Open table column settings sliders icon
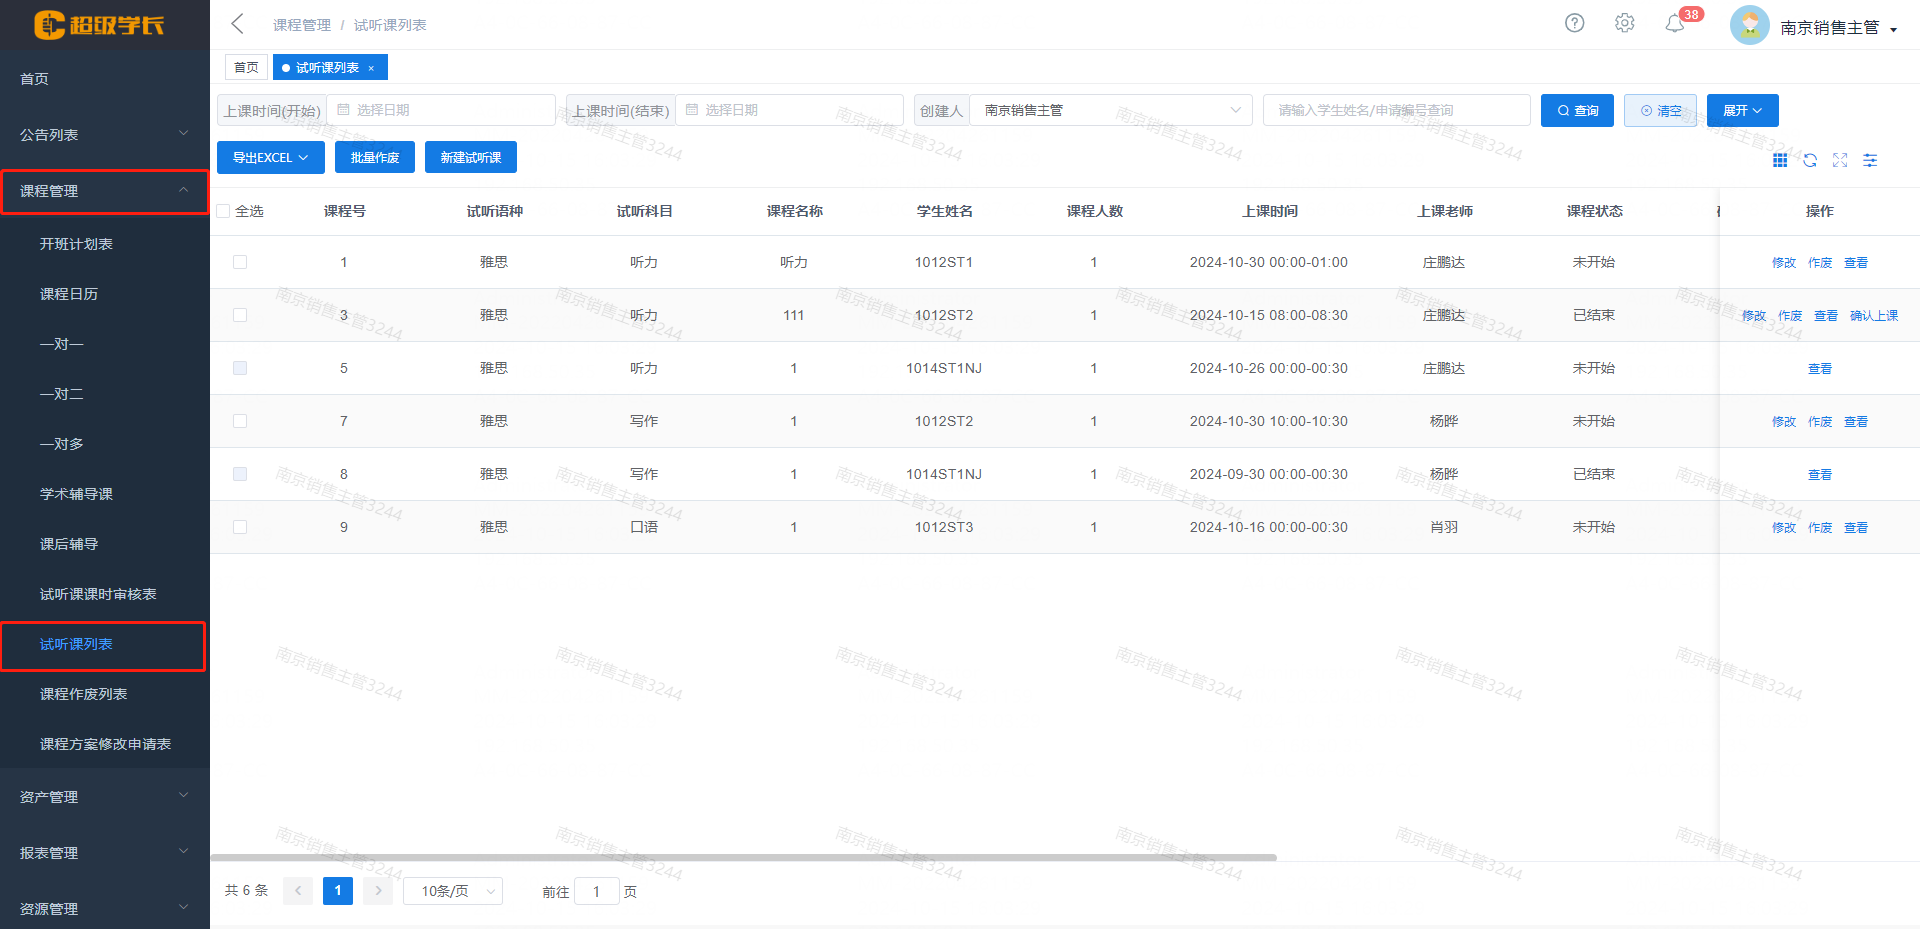Image resolution: width=1920 pixels, height=929 pixels. click(1870, 160)
